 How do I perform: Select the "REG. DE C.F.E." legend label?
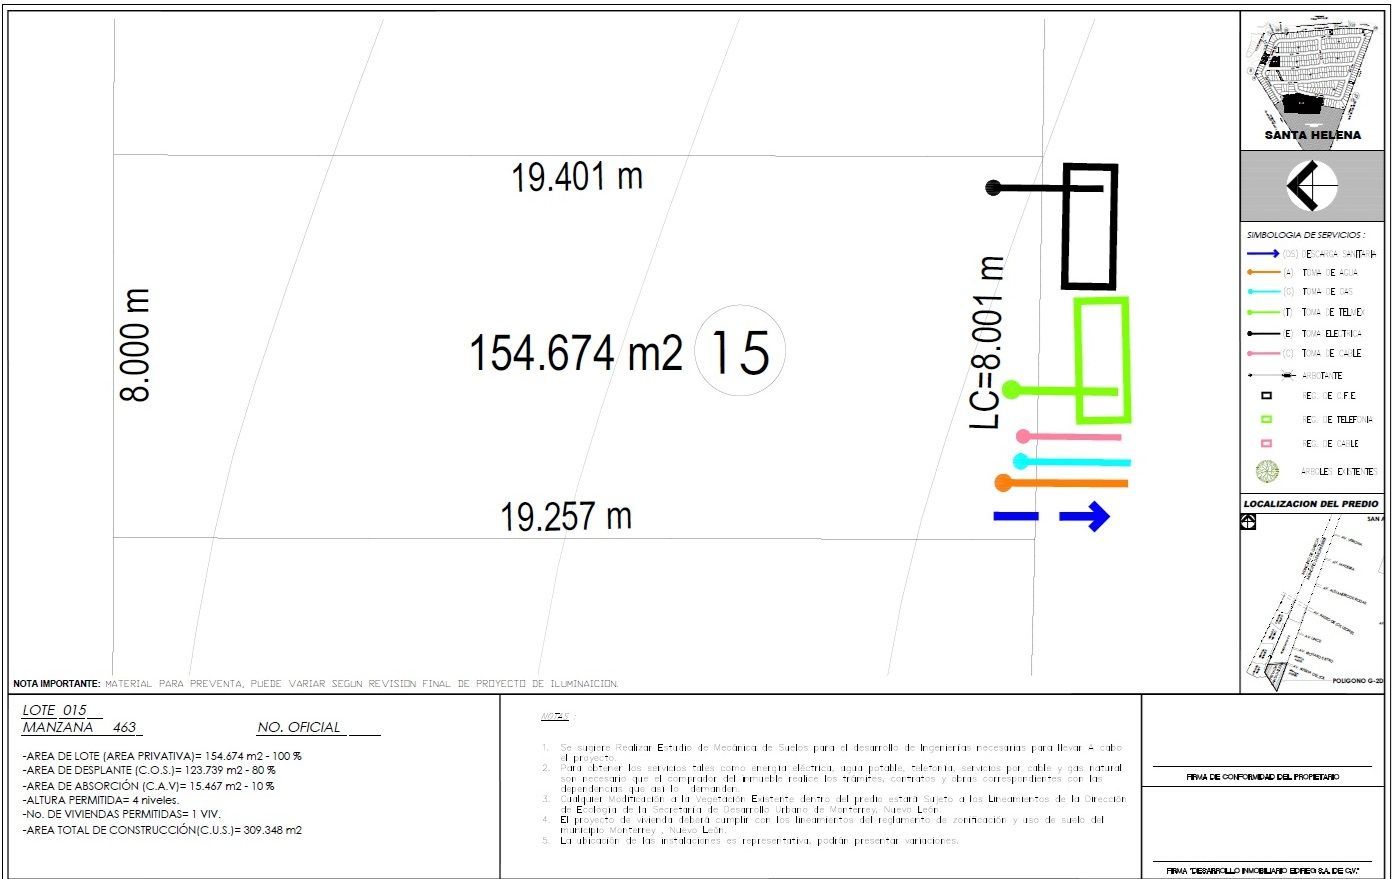1329,396
